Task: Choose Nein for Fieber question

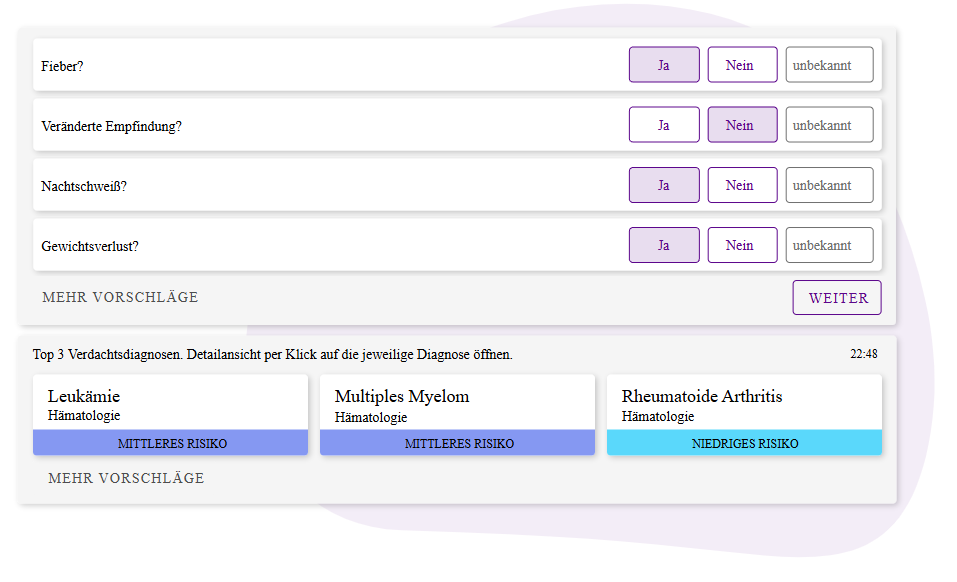Action: pyautogui.click(x=742, y=65)
